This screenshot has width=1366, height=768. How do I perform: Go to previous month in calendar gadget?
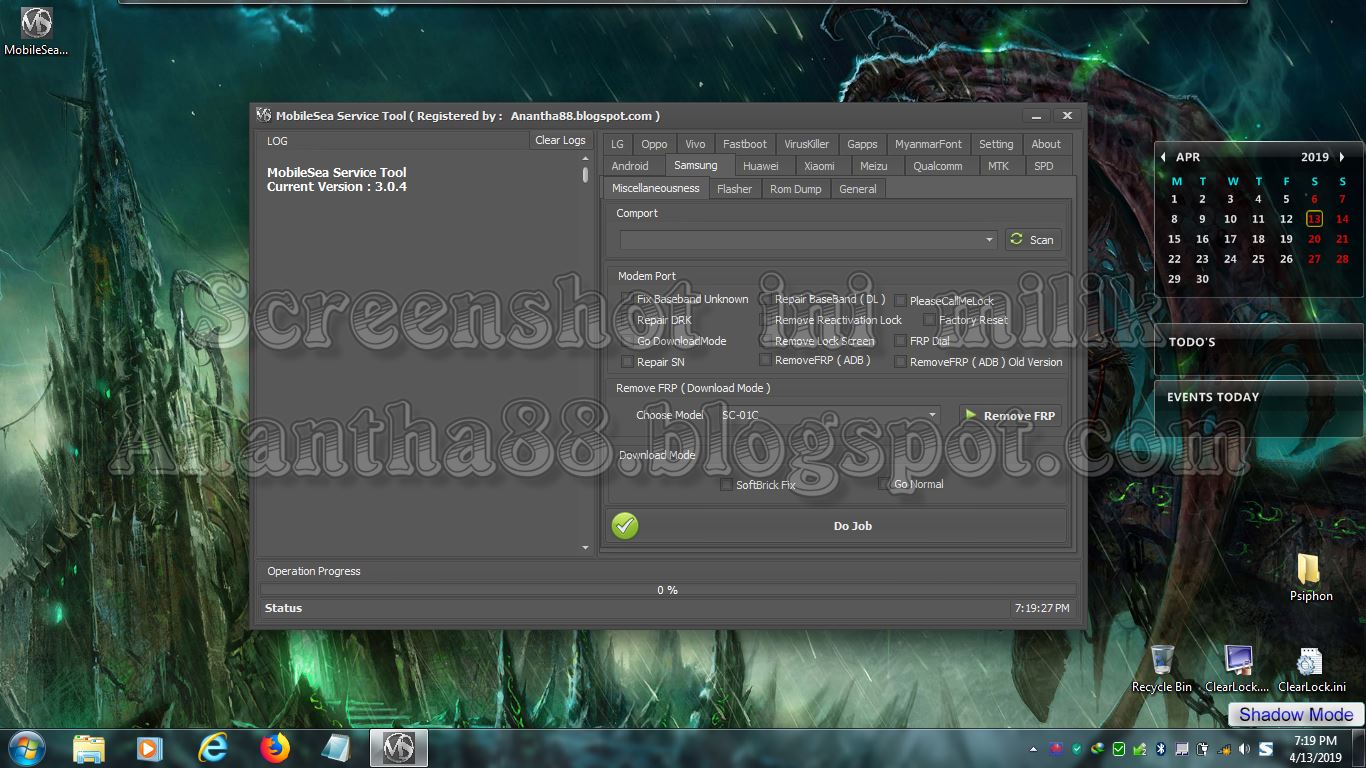pos(1163,157)
